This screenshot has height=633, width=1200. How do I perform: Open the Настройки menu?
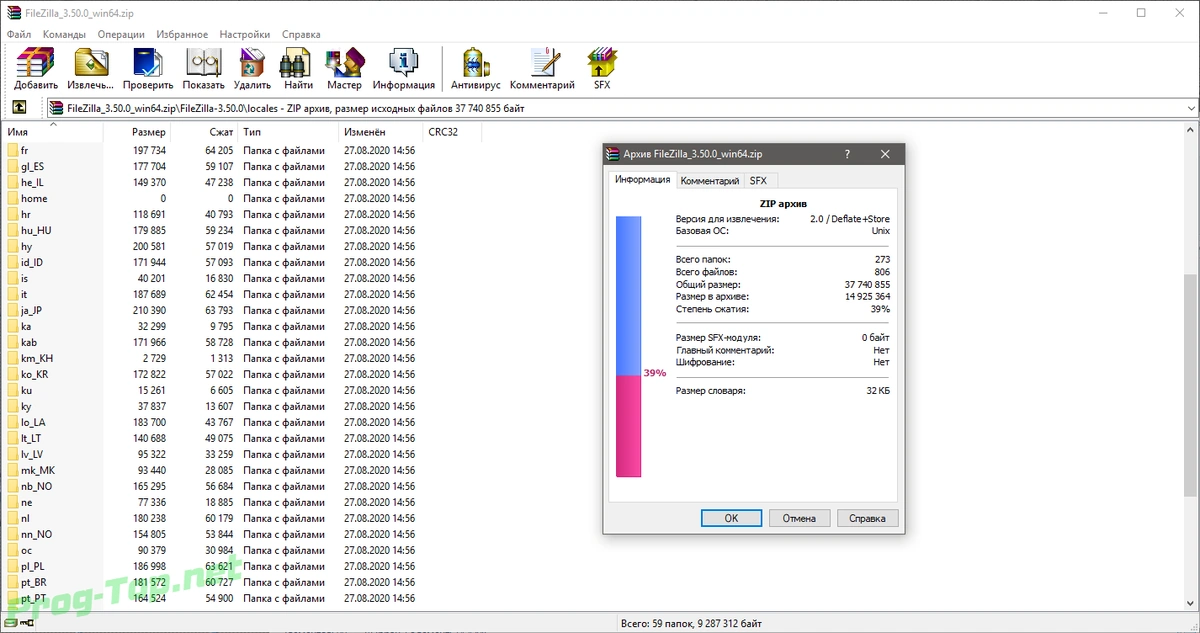[245, 34]
